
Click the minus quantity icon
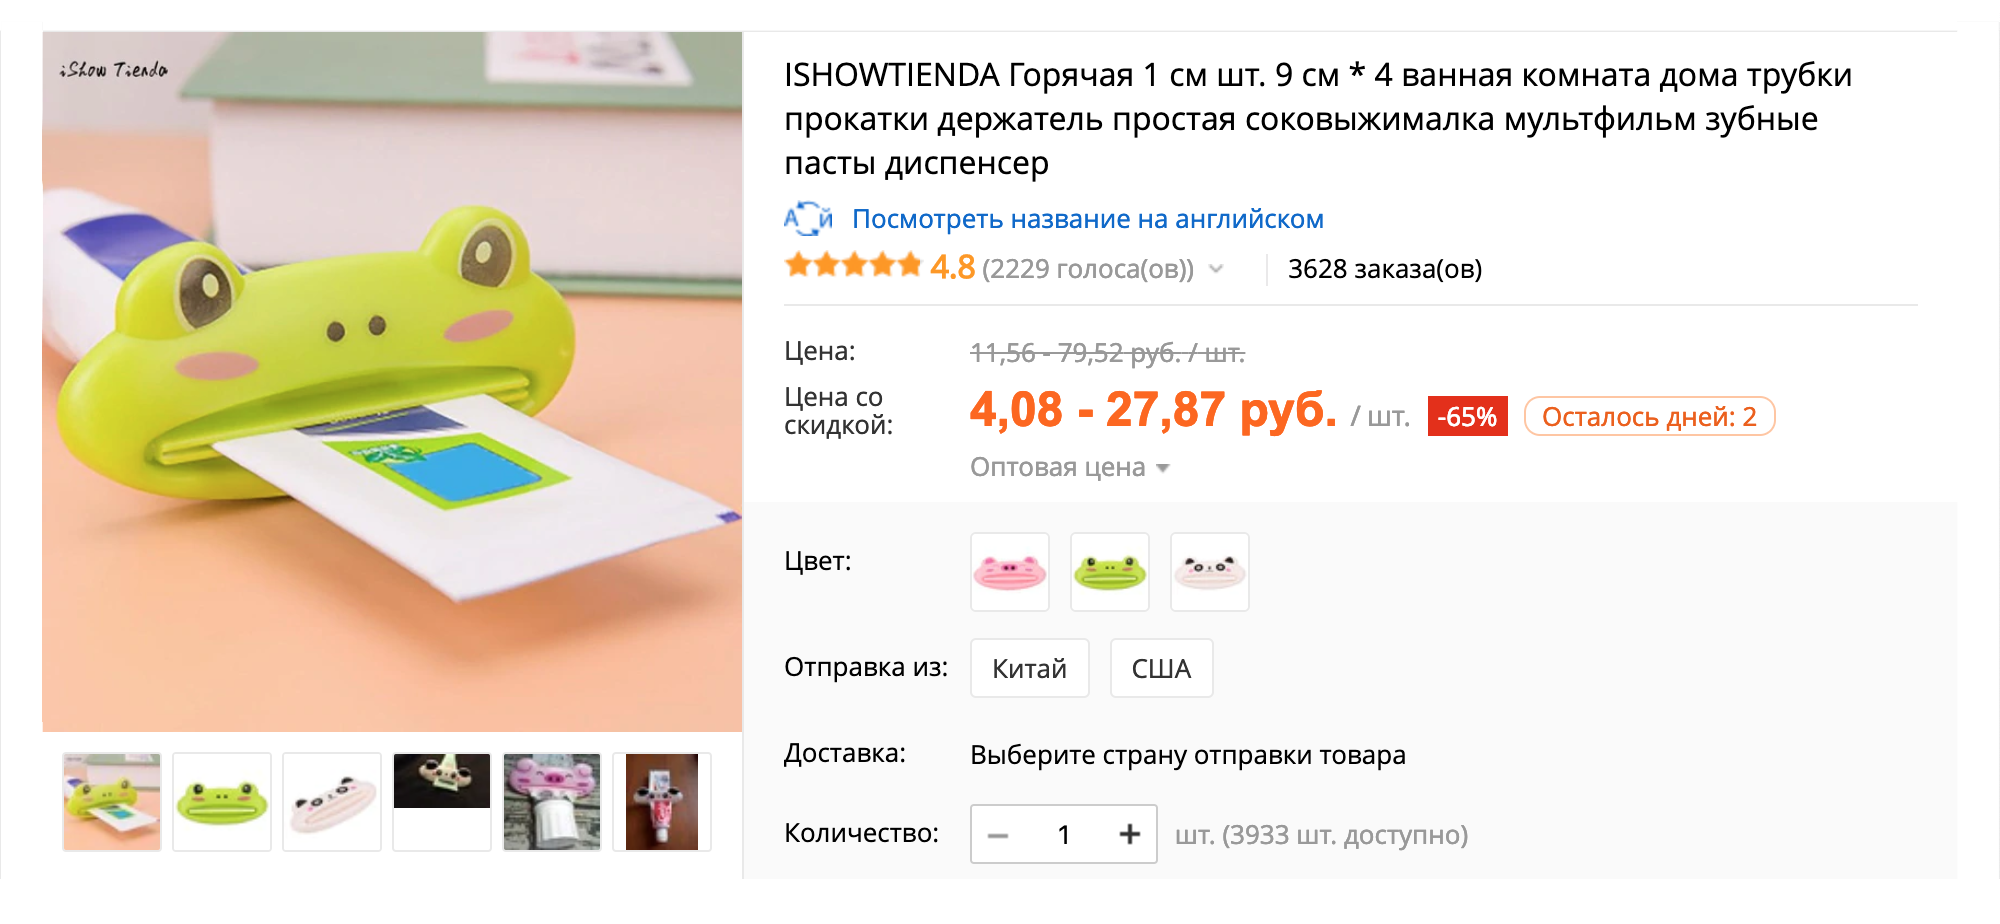[998, 835]
